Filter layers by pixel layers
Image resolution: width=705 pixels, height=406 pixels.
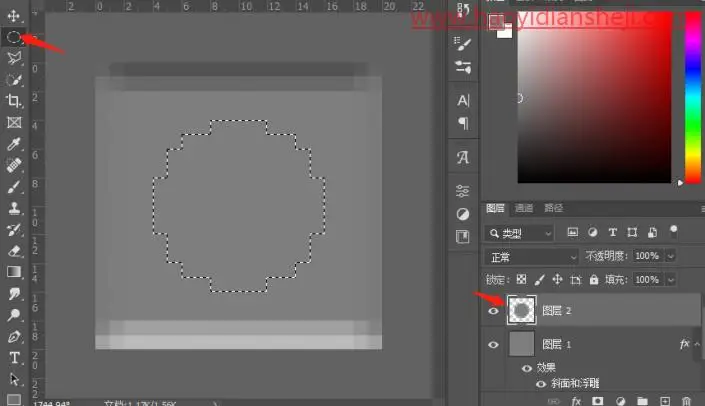point(572,232)
